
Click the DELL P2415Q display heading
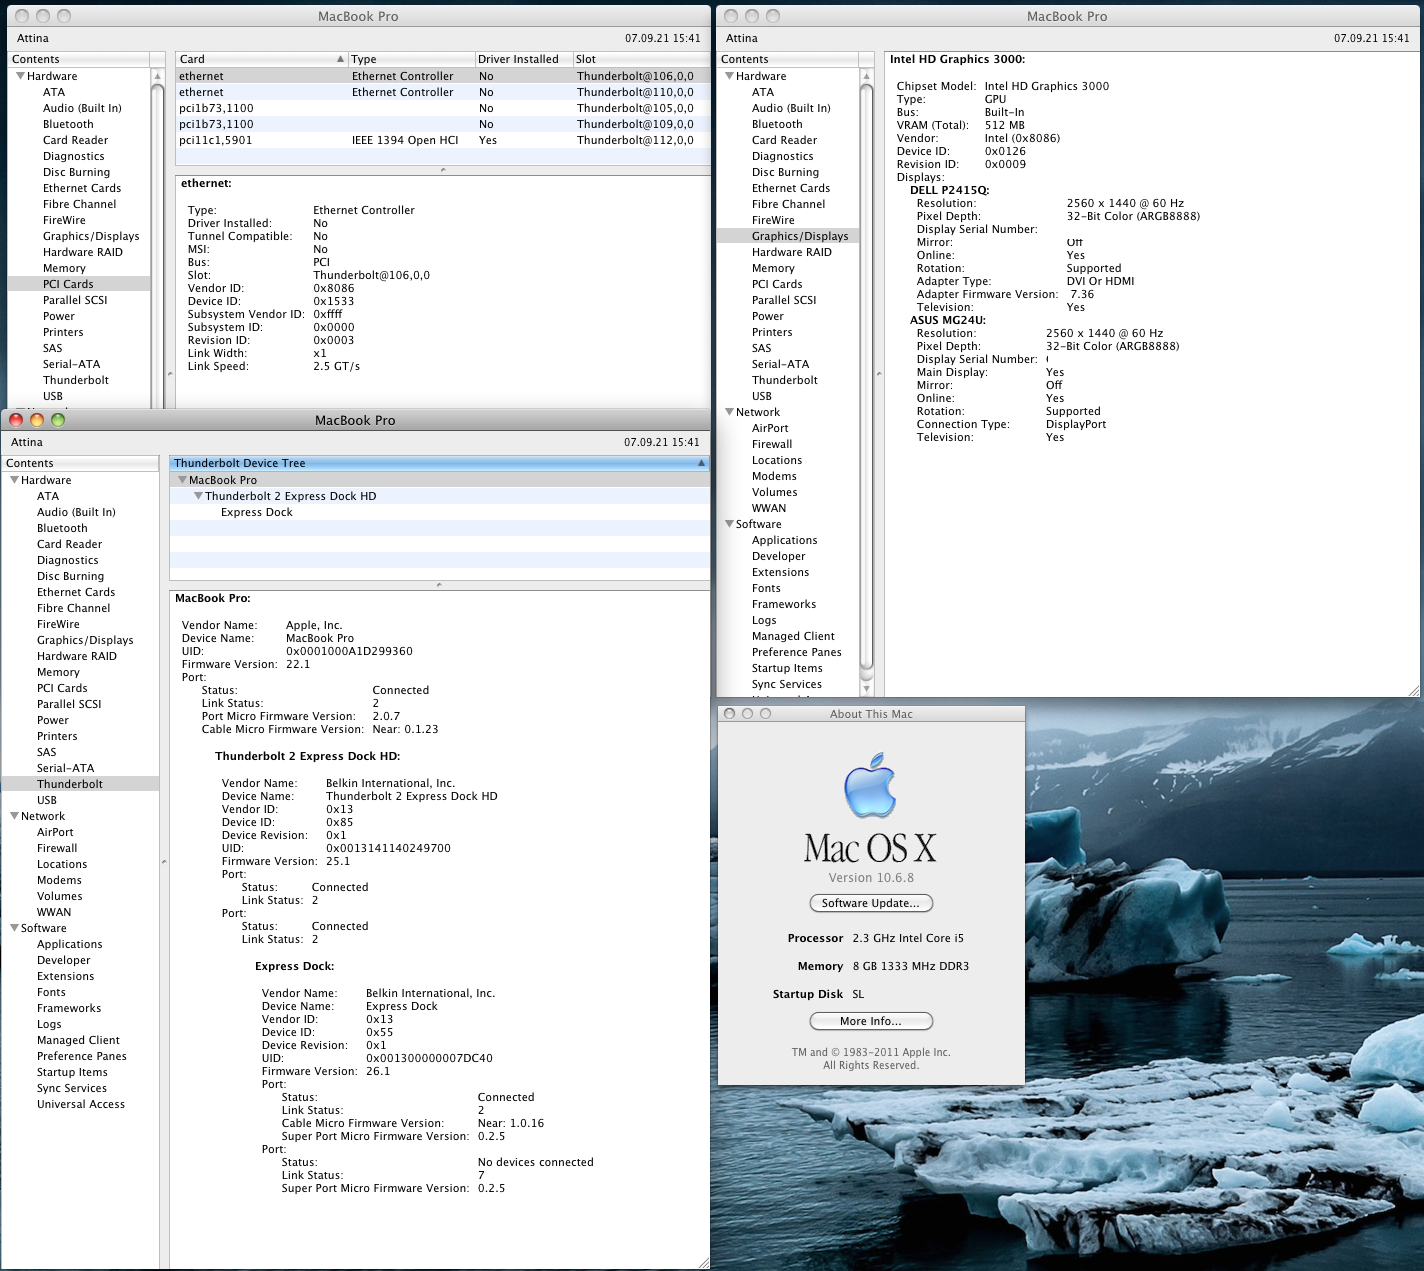(x=949, y=190)
